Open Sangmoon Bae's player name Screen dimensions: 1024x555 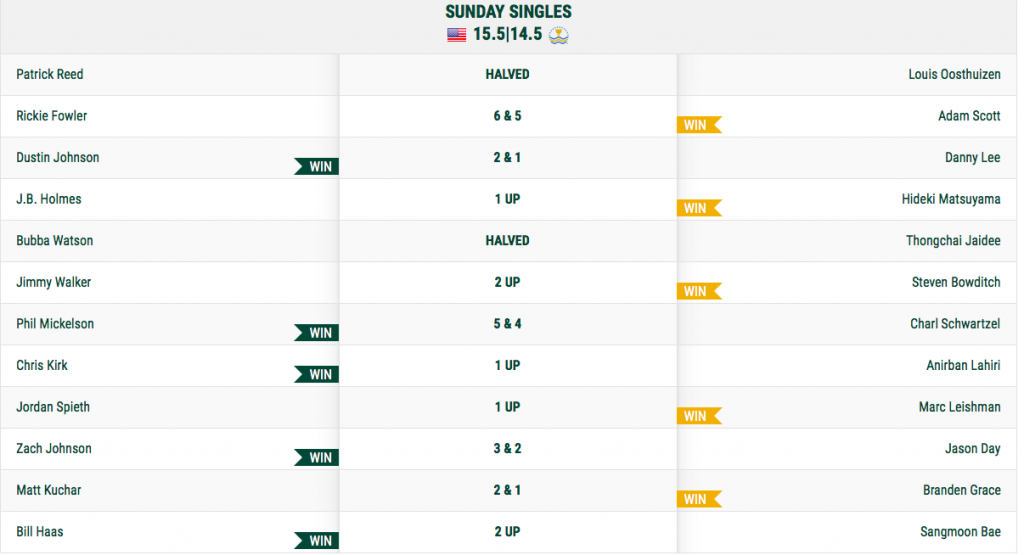[960, 532]
